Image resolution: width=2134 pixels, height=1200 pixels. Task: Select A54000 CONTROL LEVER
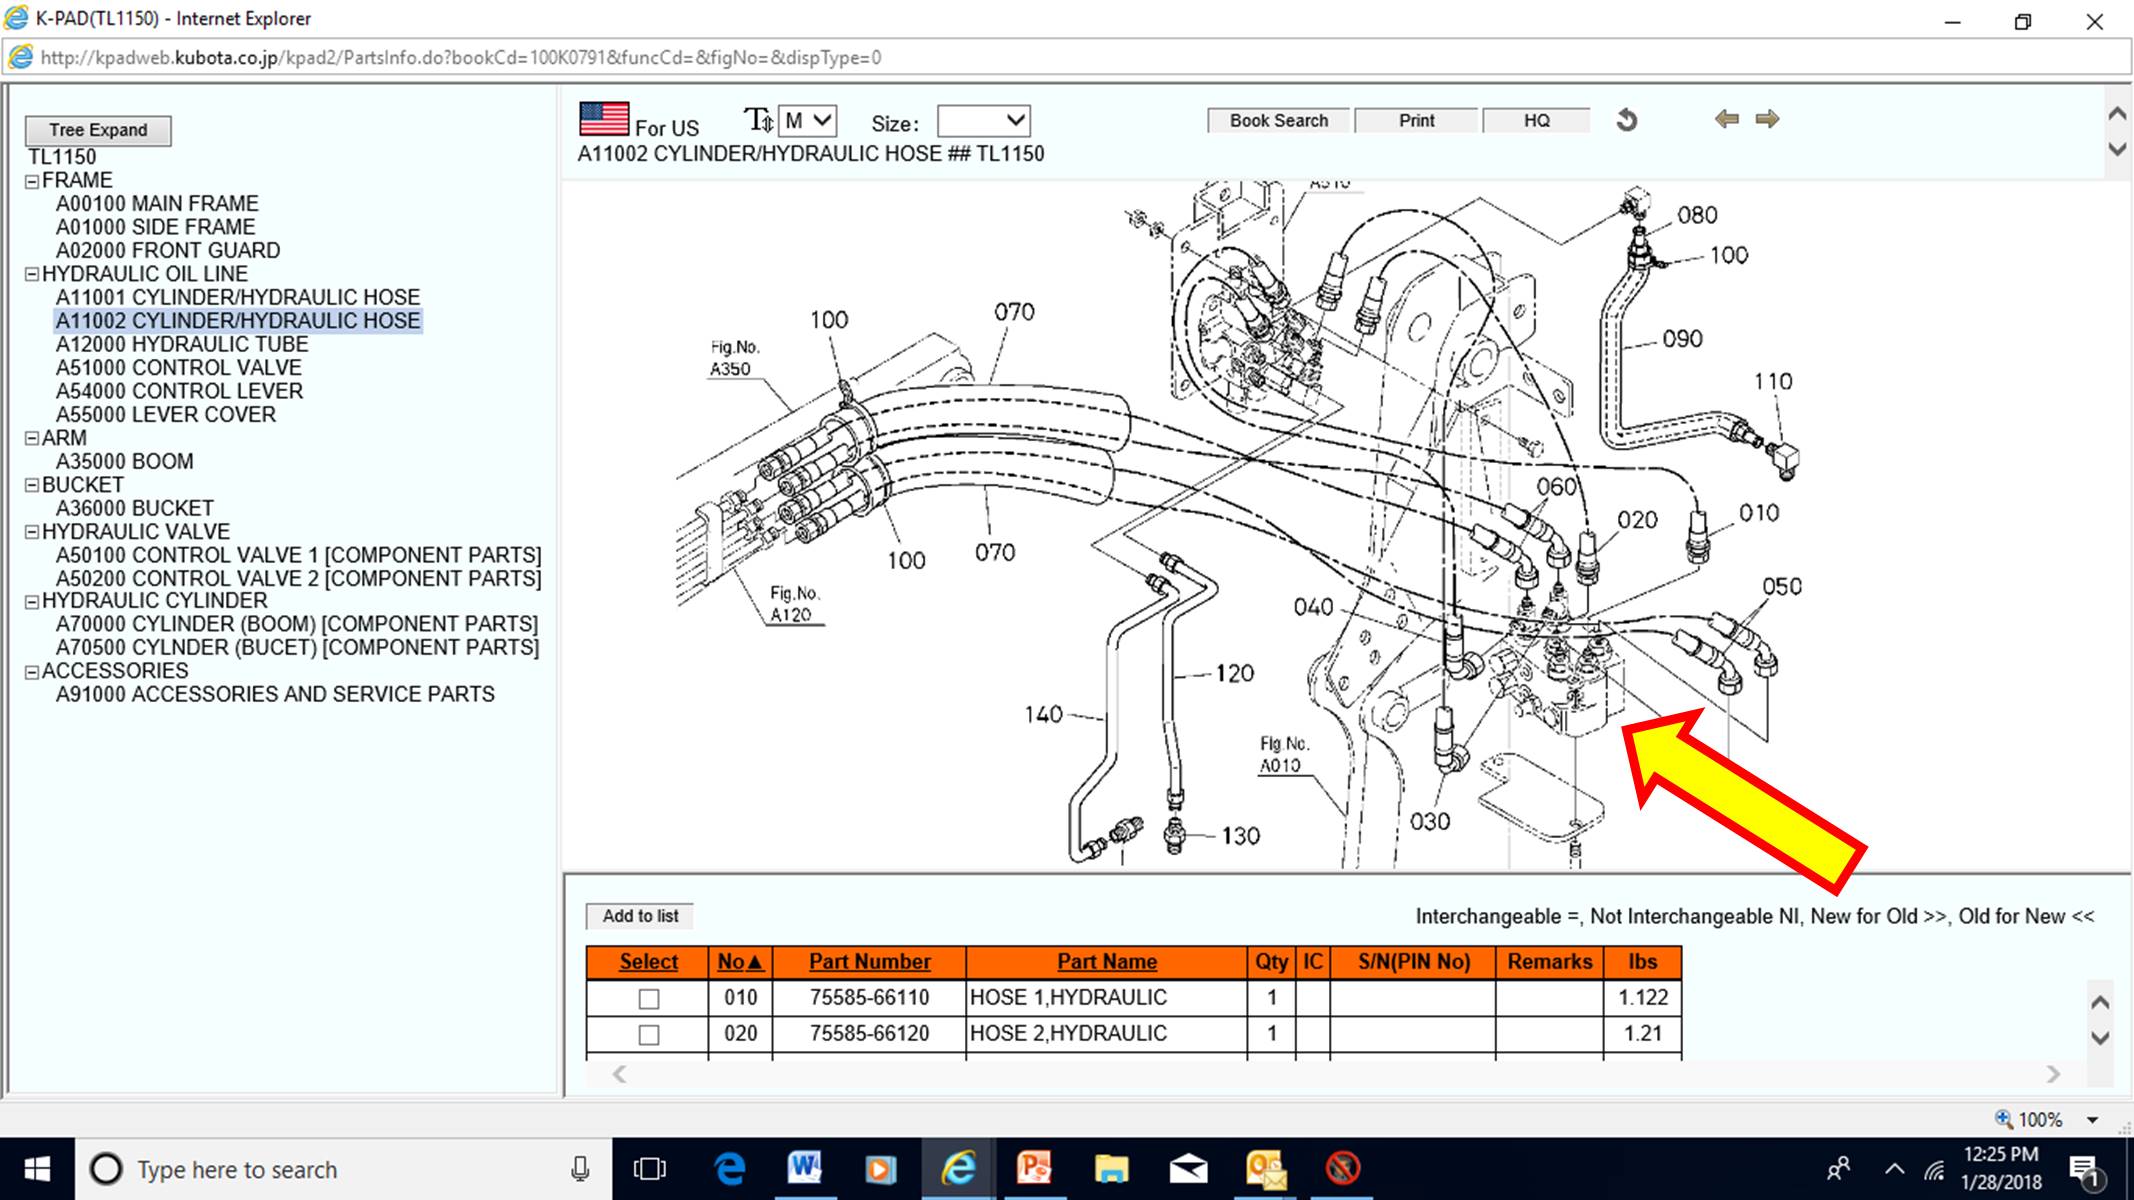click(179, 391)
